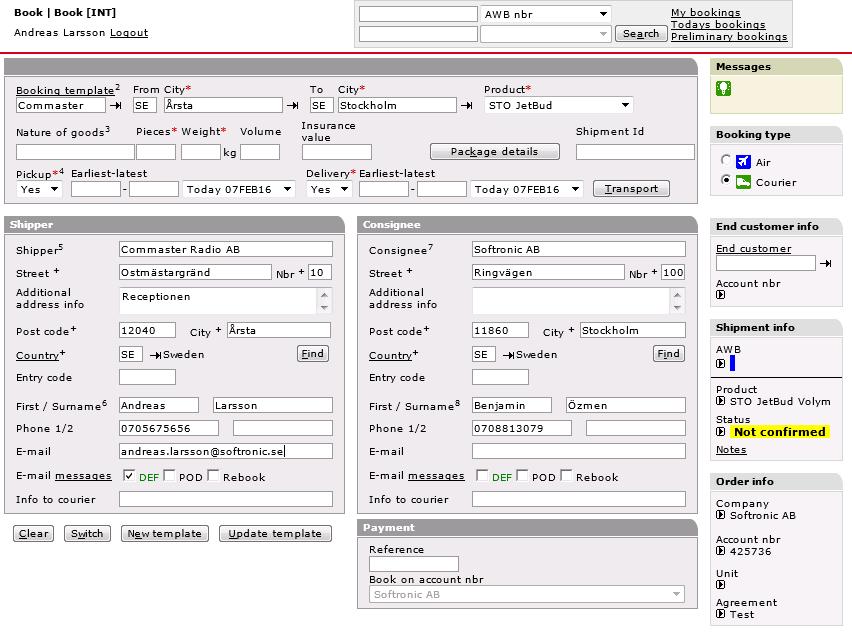Click the Nature of goods input field
The width and height of the screenshot is (852, 635).
(x=76, y=152)
